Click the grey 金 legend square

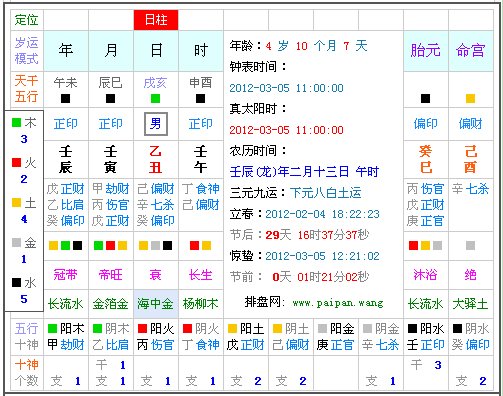(x=16, y=242)
